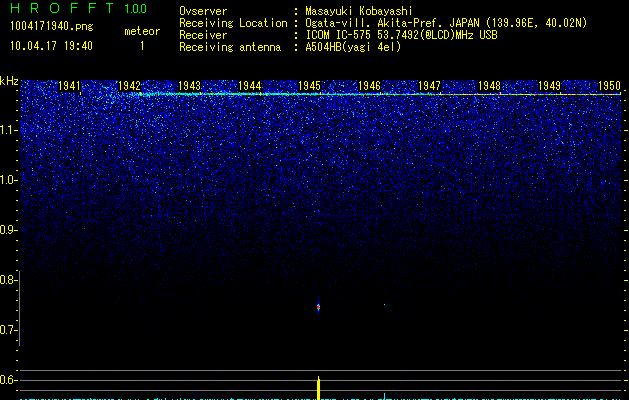Click time marker 1947
The height and width of the screenshot is (400, 629).
pyautogui.click(x=430, y=86)
